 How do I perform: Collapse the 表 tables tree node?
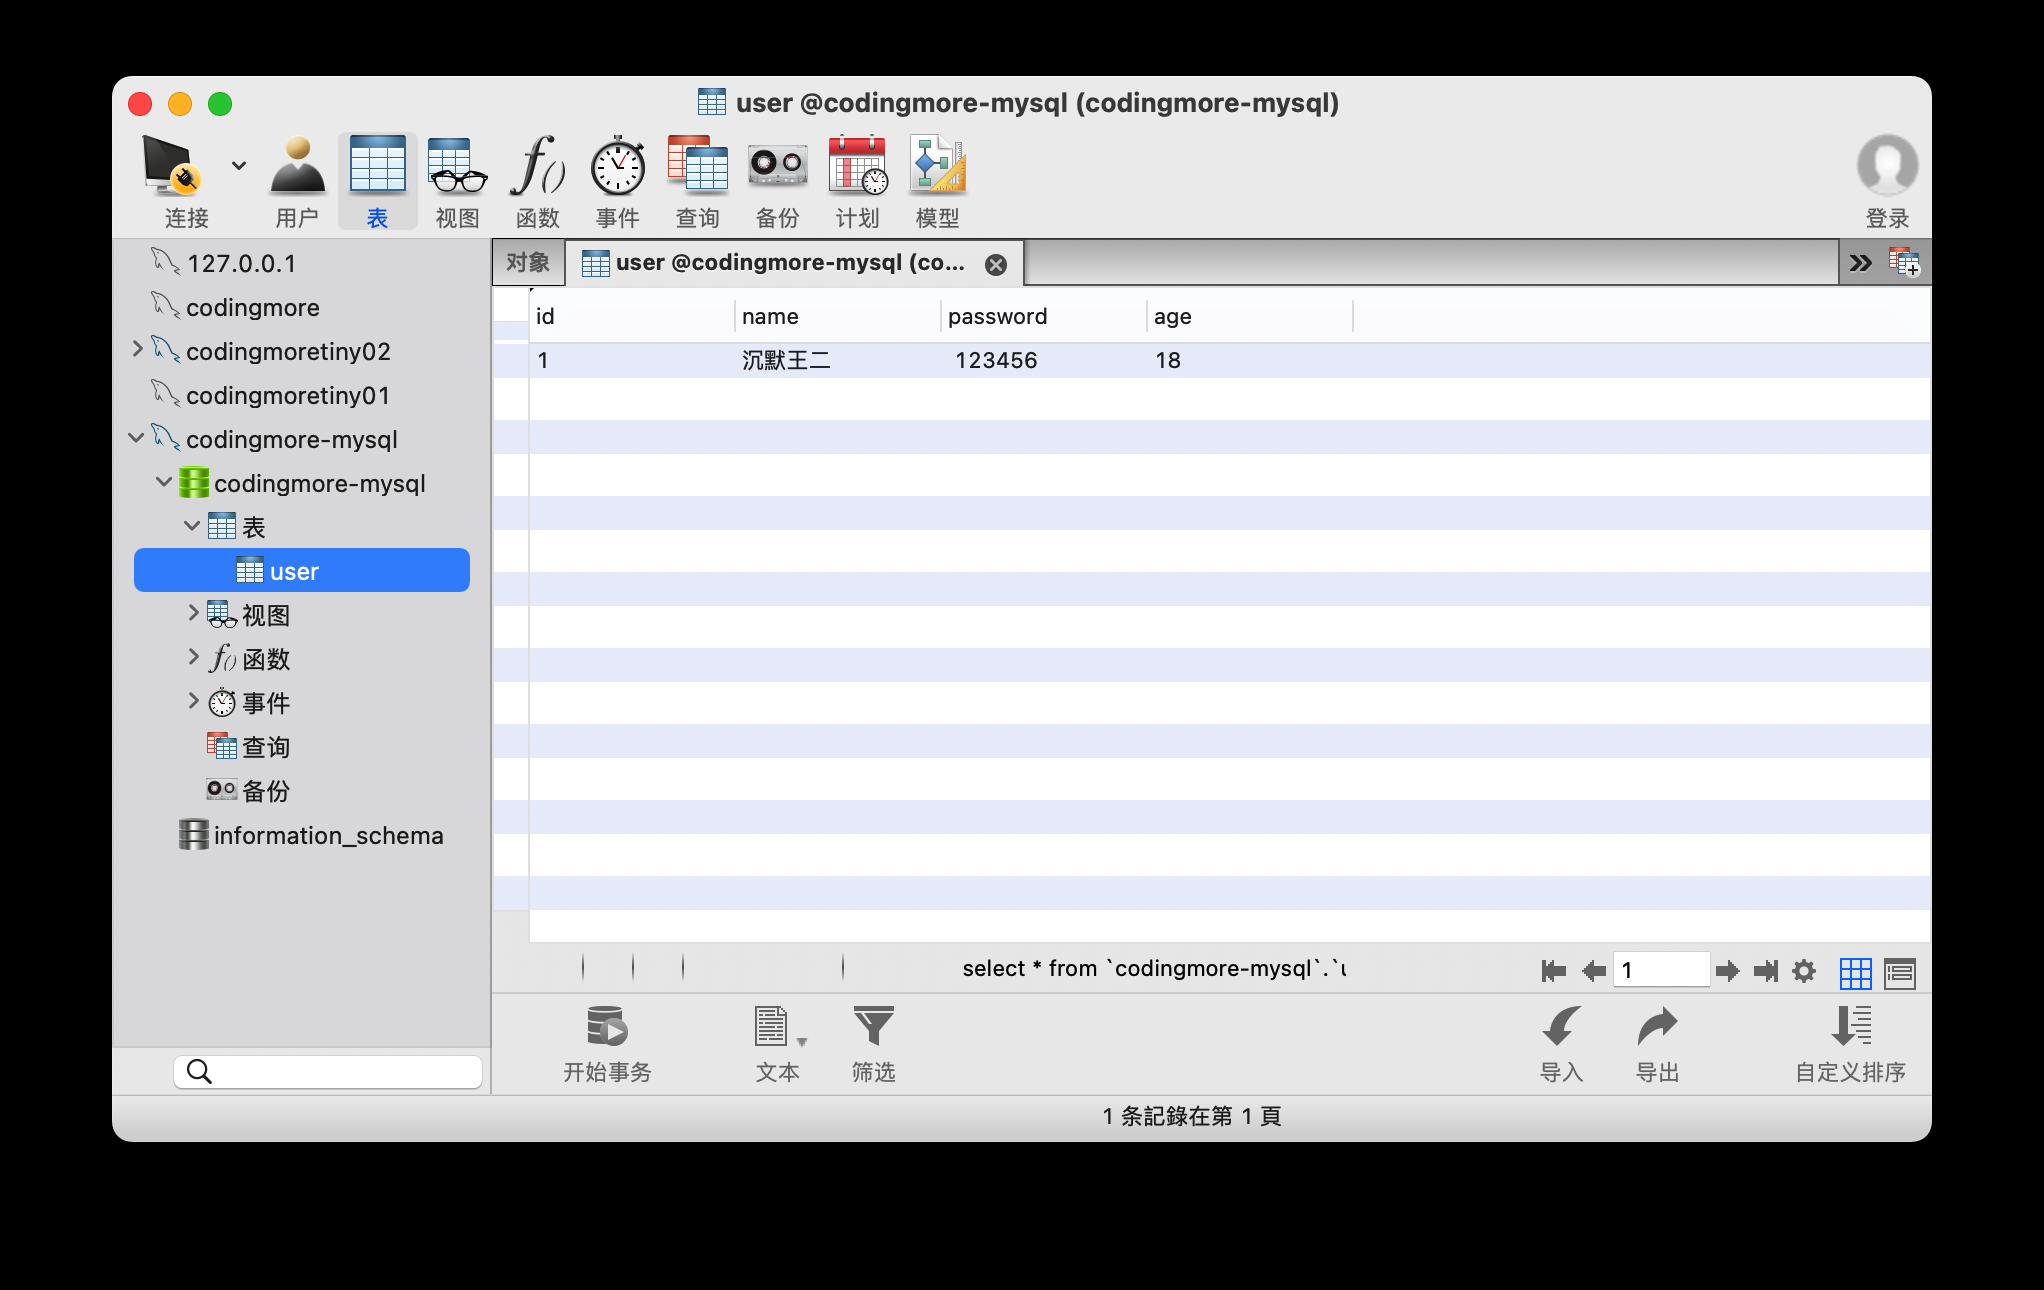192,525
